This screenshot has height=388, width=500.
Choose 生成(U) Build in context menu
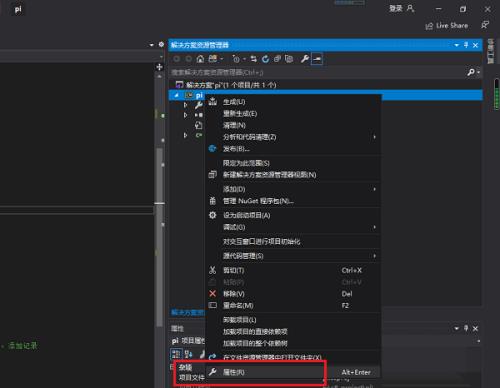coord(293,102)
